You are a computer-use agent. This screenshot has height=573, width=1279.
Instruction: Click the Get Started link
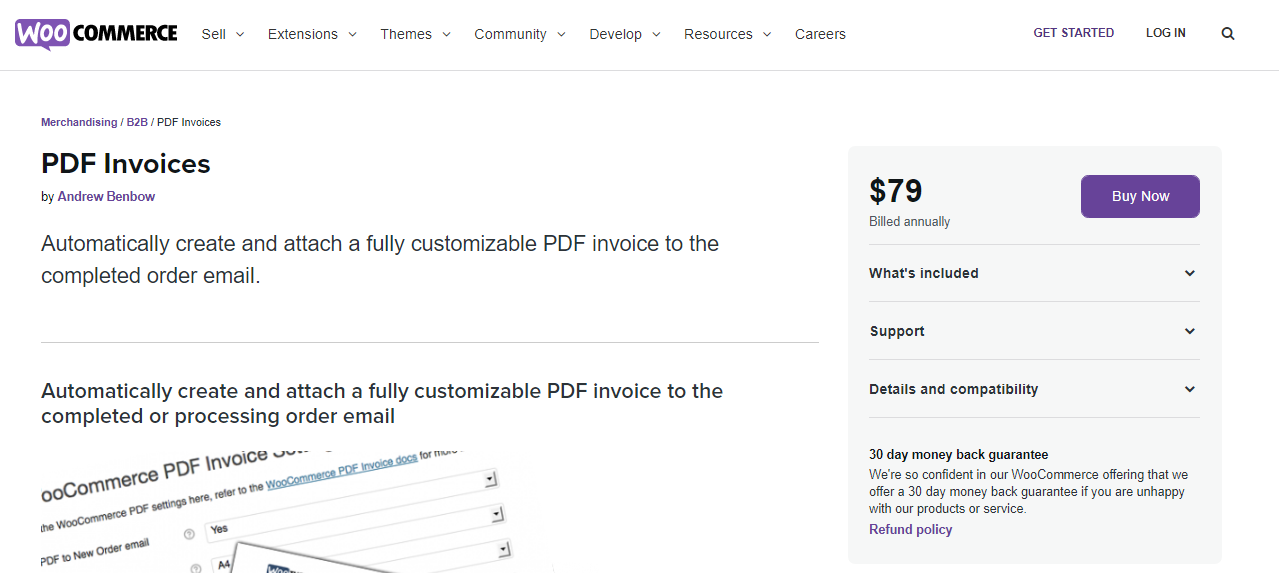[x=1073, y=33]
